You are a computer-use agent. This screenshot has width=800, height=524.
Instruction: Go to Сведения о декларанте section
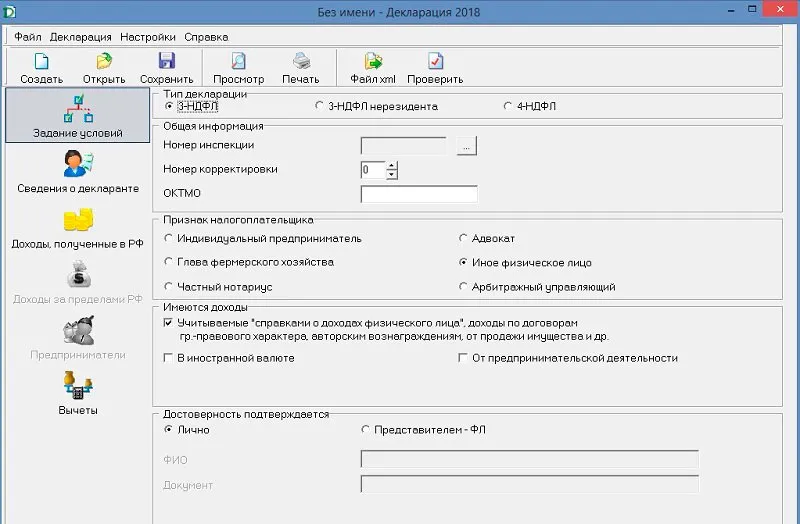point(78,172)
